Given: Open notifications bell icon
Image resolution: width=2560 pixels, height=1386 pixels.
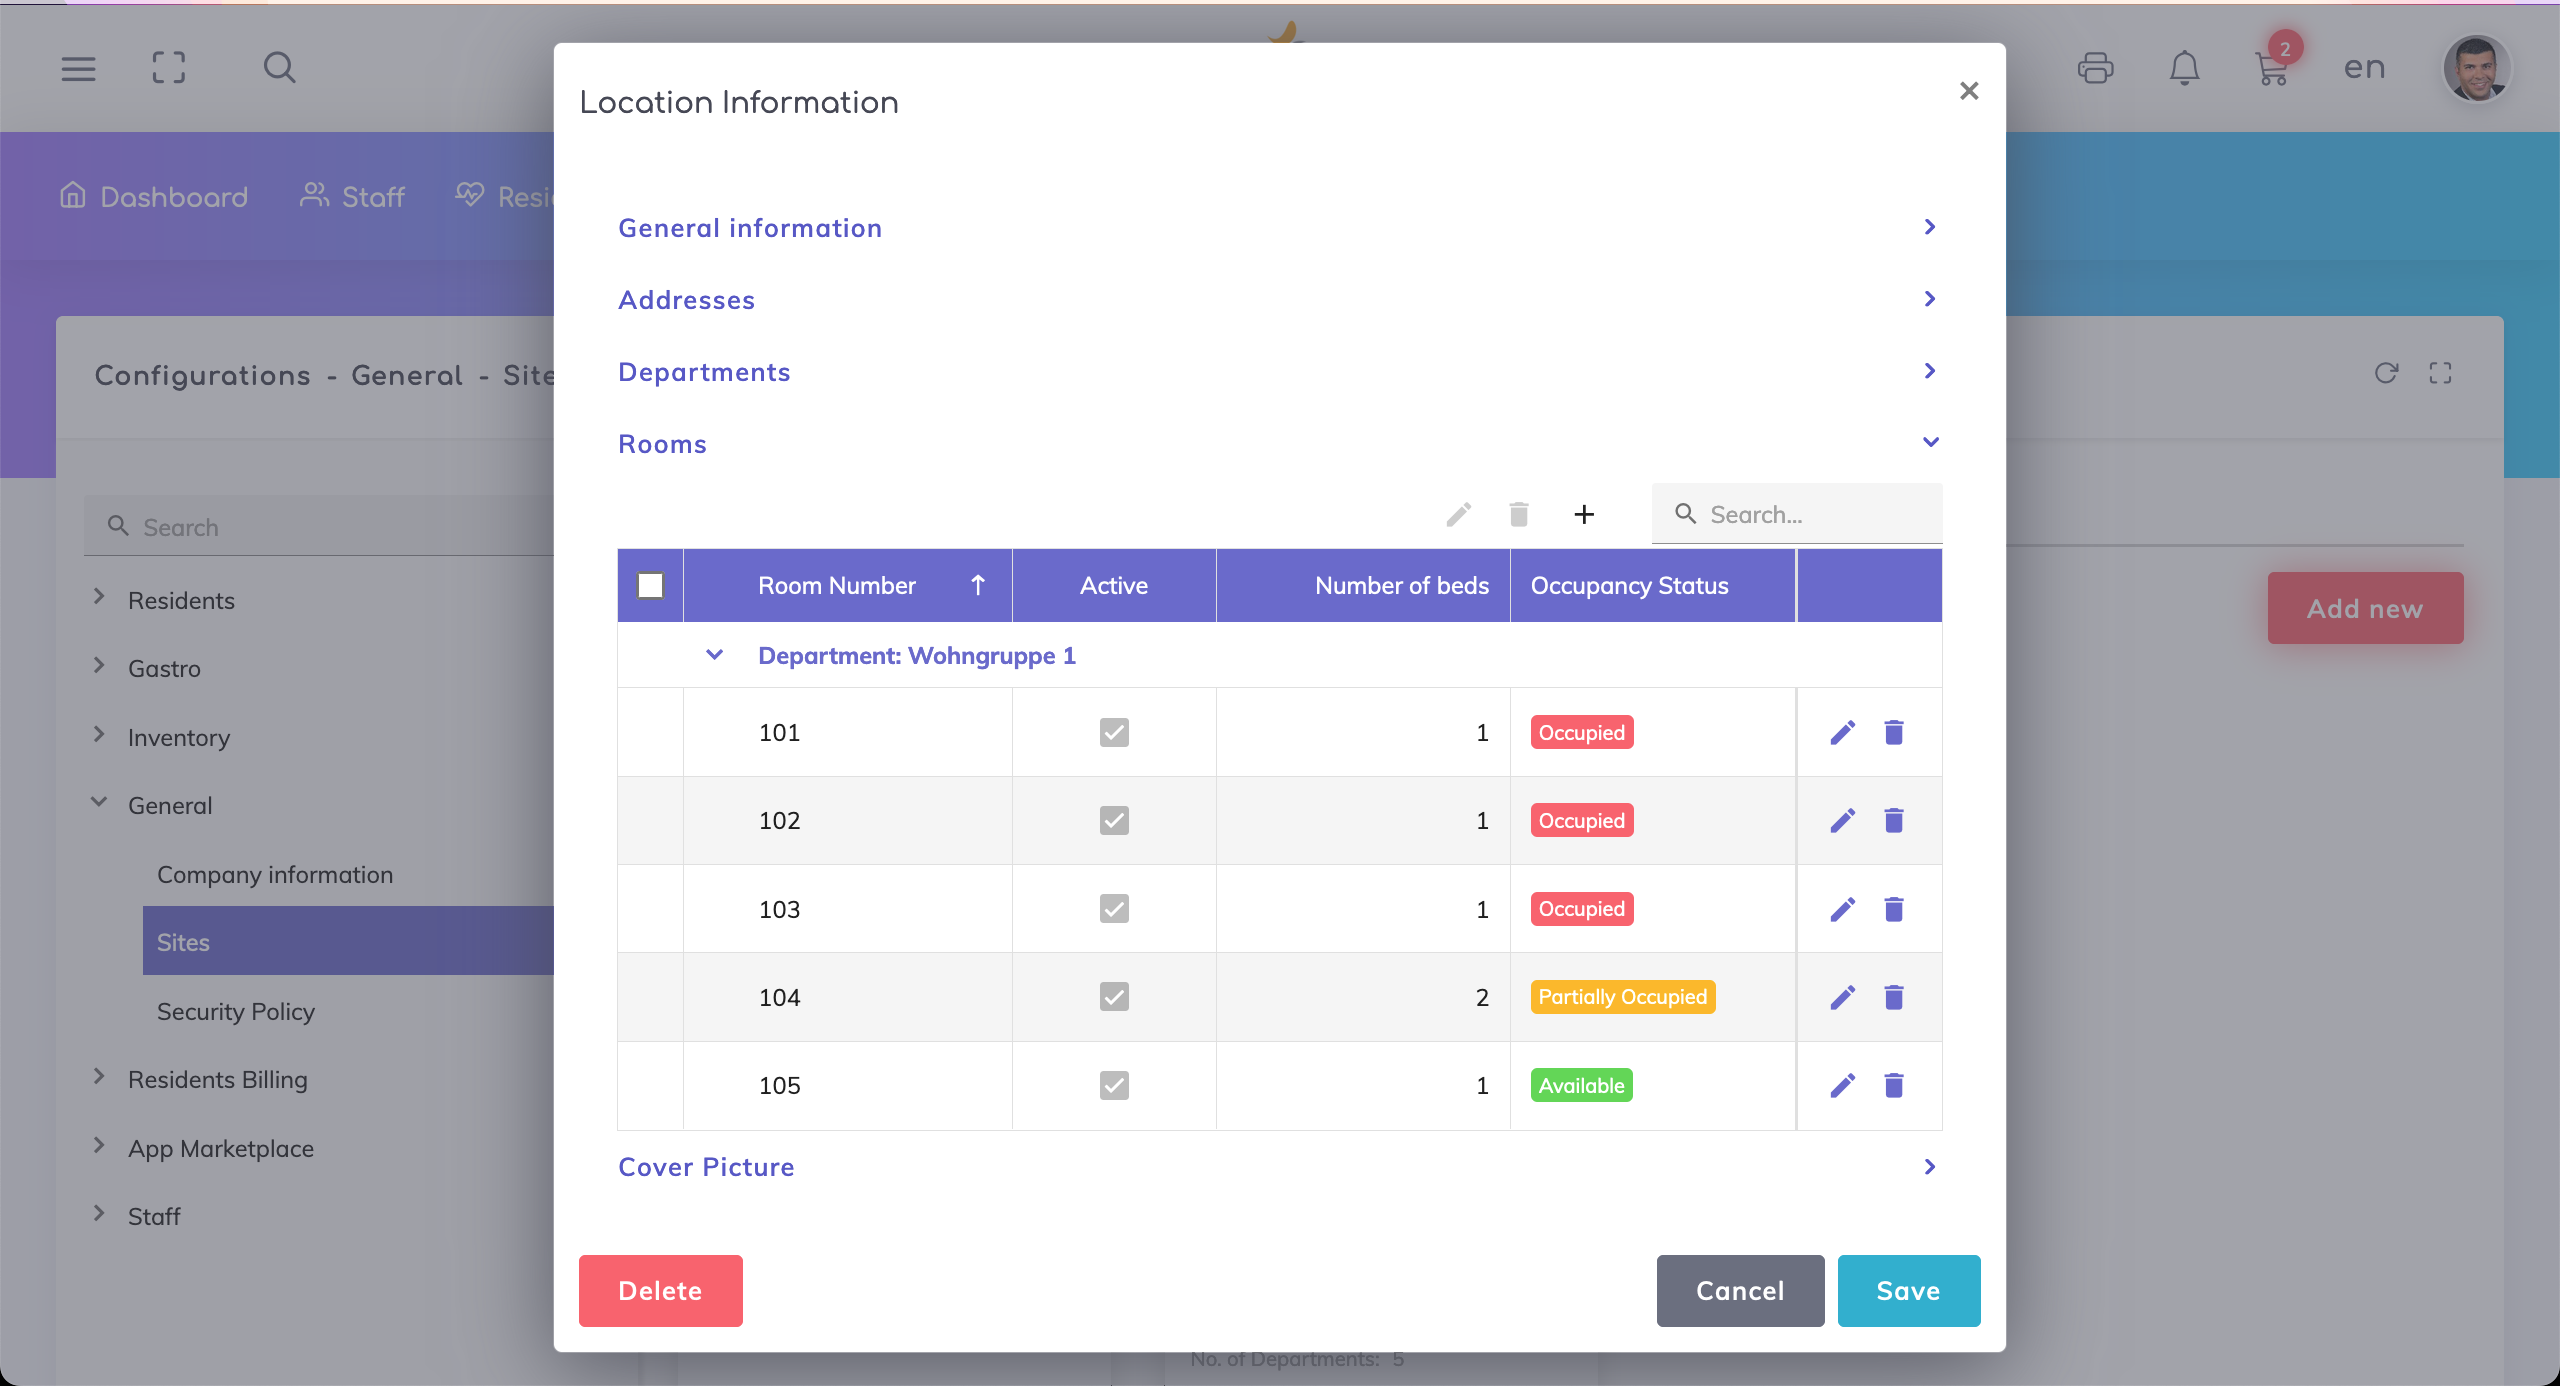Looking at the screenshot, I should (2184, 68).
